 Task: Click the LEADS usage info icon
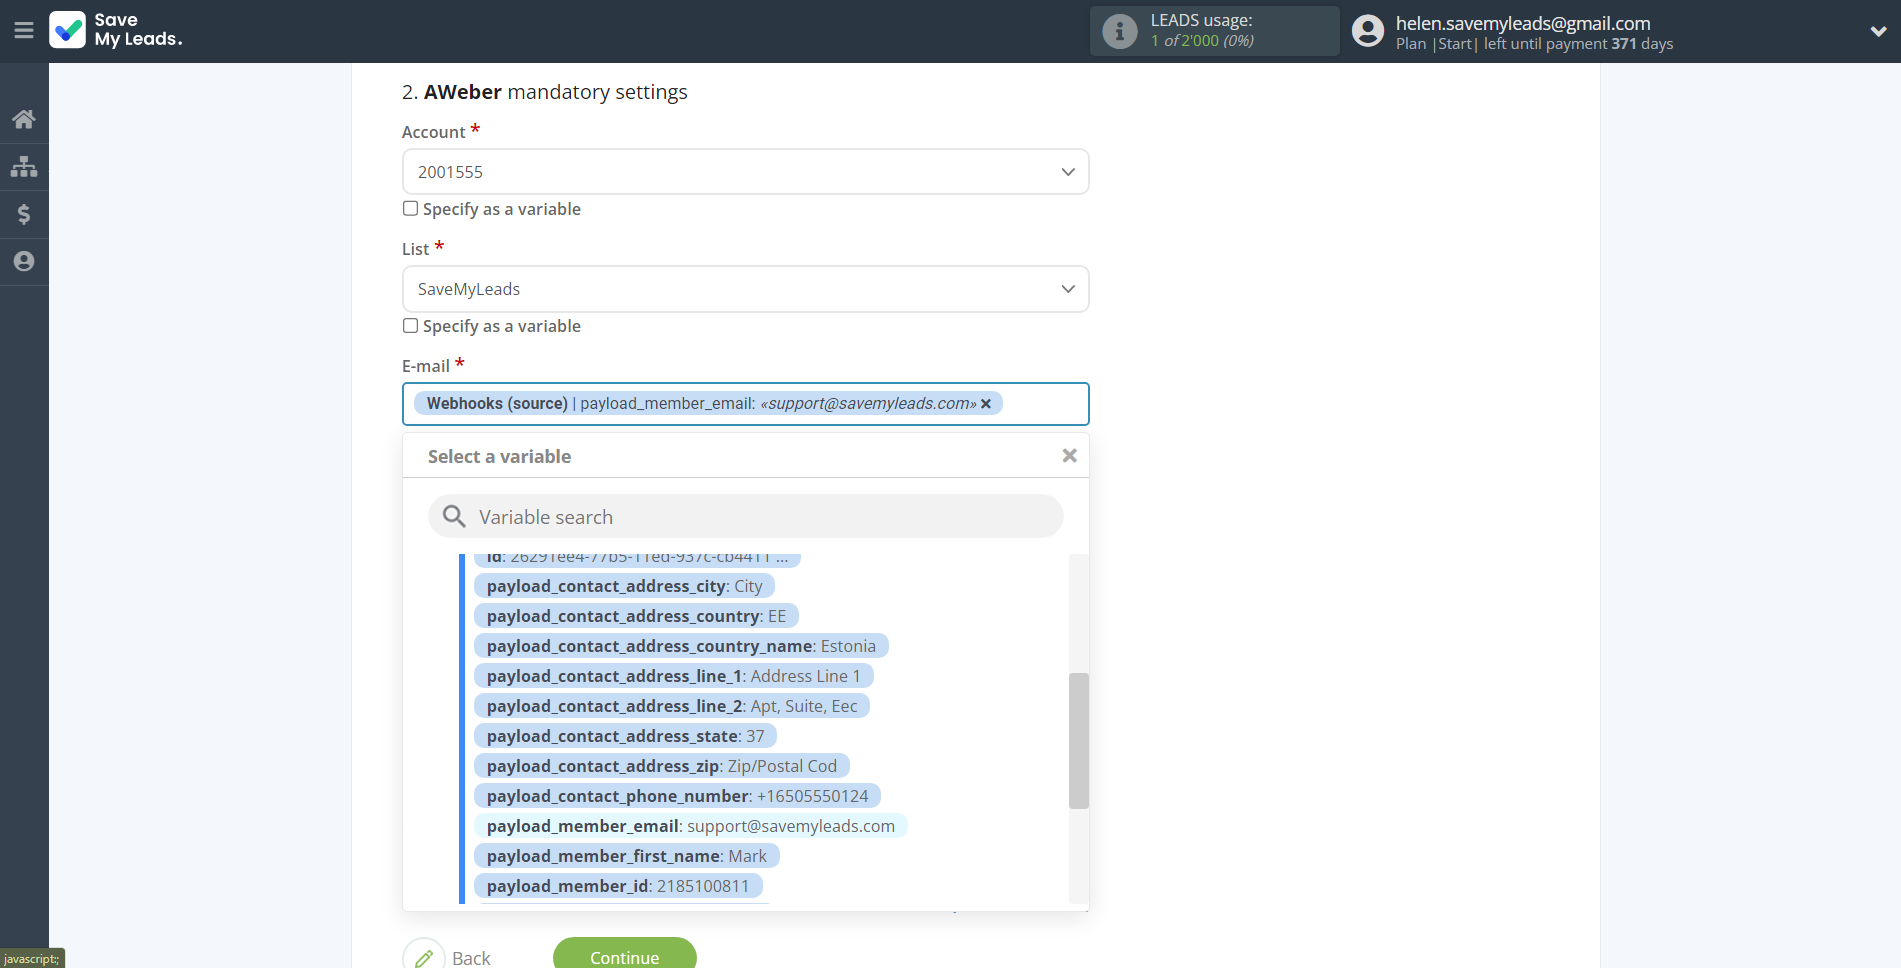click(1120, 31)
